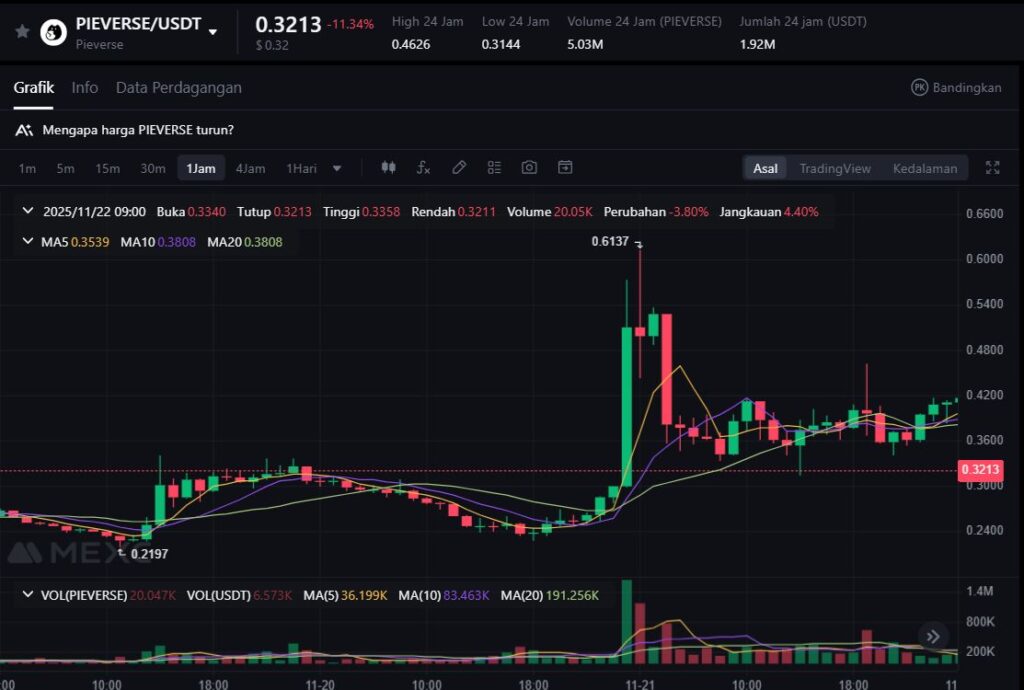Expand more timeframe options after 1Hari
This screenshot has width=1024, height=690.
click(x=337, y=168)
